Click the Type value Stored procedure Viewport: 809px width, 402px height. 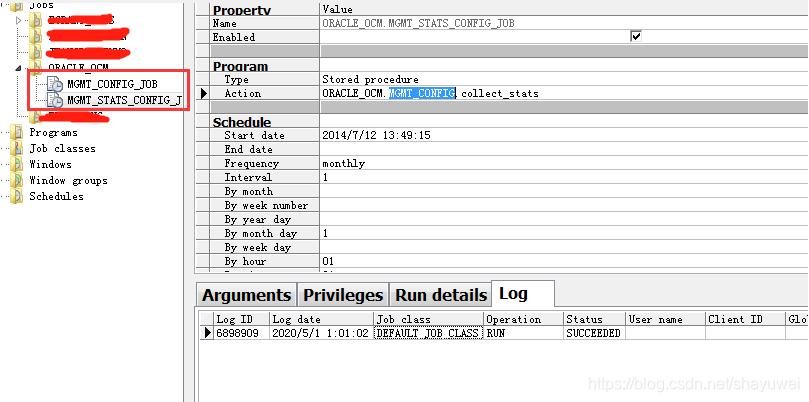pos(370,79)
